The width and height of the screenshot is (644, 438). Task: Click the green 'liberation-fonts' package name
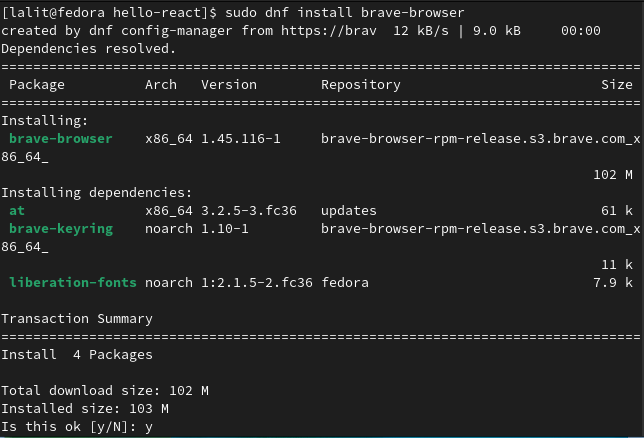(x=73, y=283)
